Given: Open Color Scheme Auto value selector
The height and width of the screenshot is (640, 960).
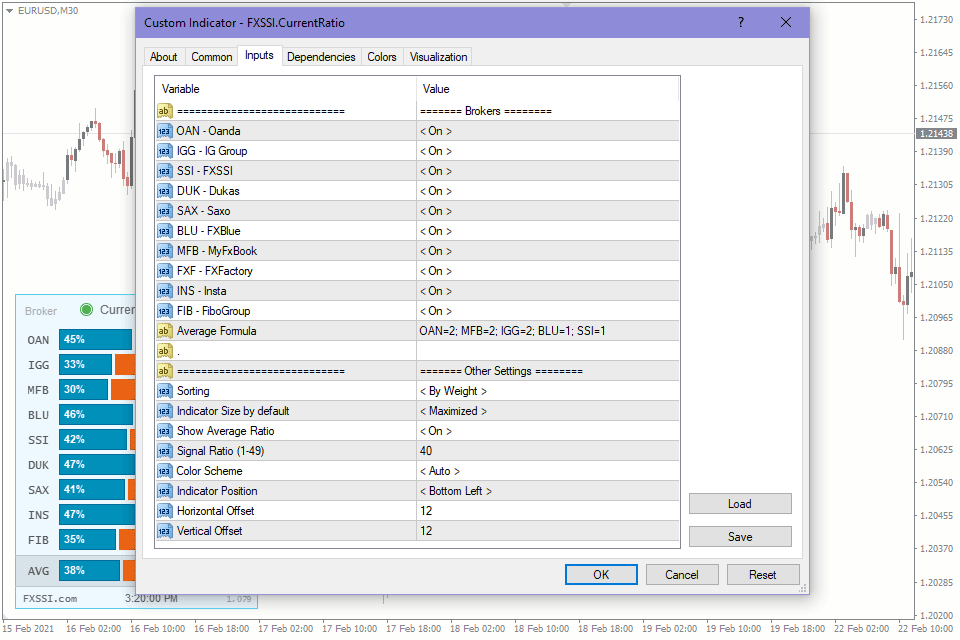Looking at the screenshot, I should pos(440,471).
